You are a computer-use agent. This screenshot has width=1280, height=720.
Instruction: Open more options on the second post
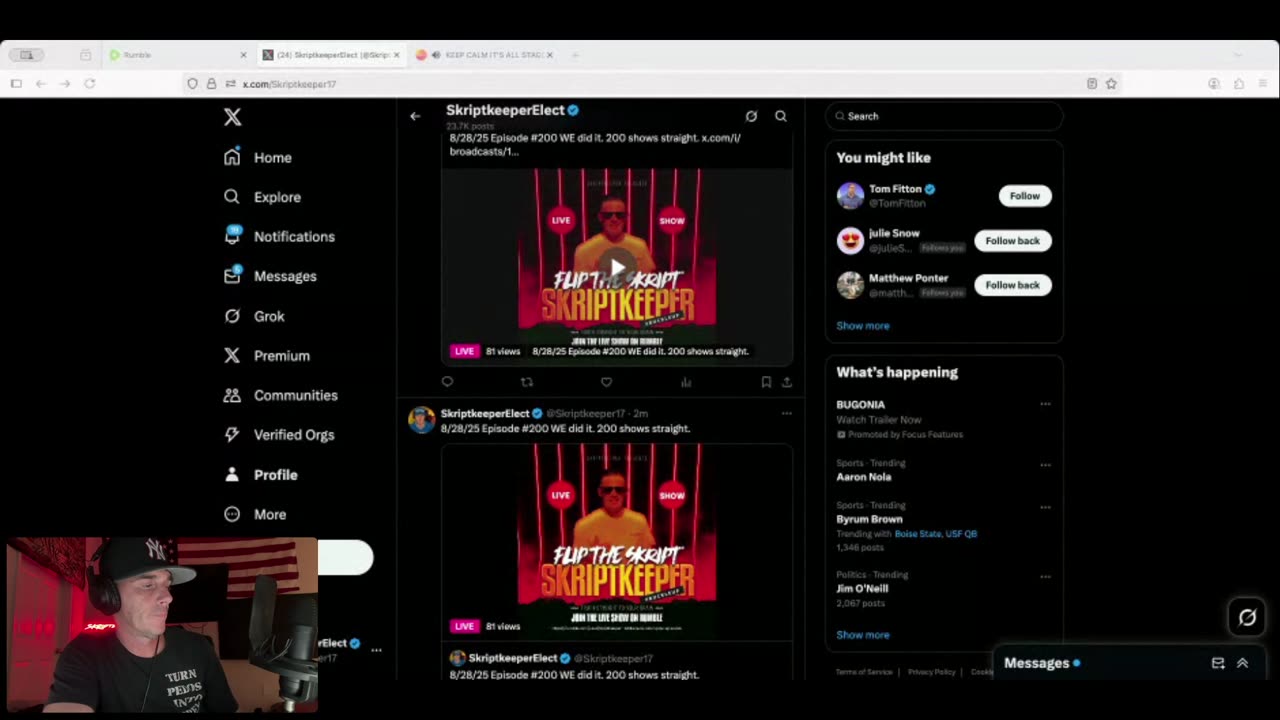click(x=787, y=413)
